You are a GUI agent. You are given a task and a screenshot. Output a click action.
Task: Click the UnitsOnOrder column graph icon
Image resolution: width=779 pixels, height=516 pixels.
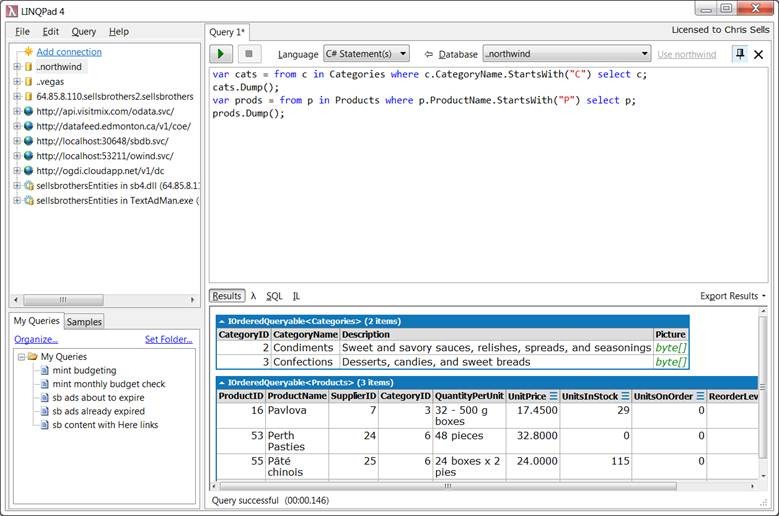click(x=700, y=396)
